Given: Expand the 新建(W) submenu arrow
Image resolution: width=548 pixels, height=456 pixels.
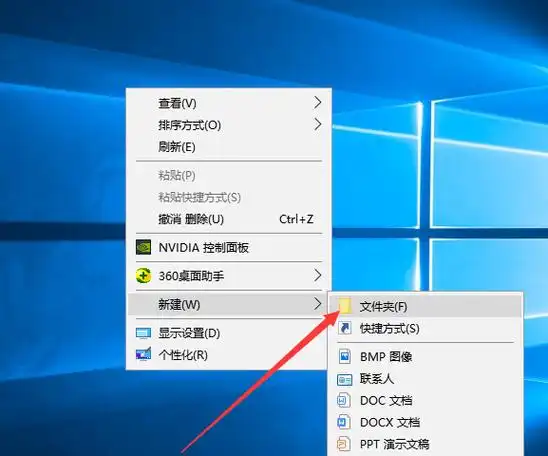Looking at the screenshot, I should 317,304.
